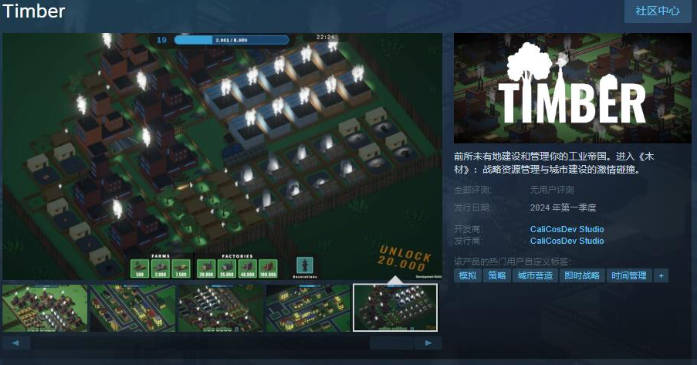Click the TIMBER header capsule image
The height and width of the screenshot is (365, 697).
click(573, 88)
